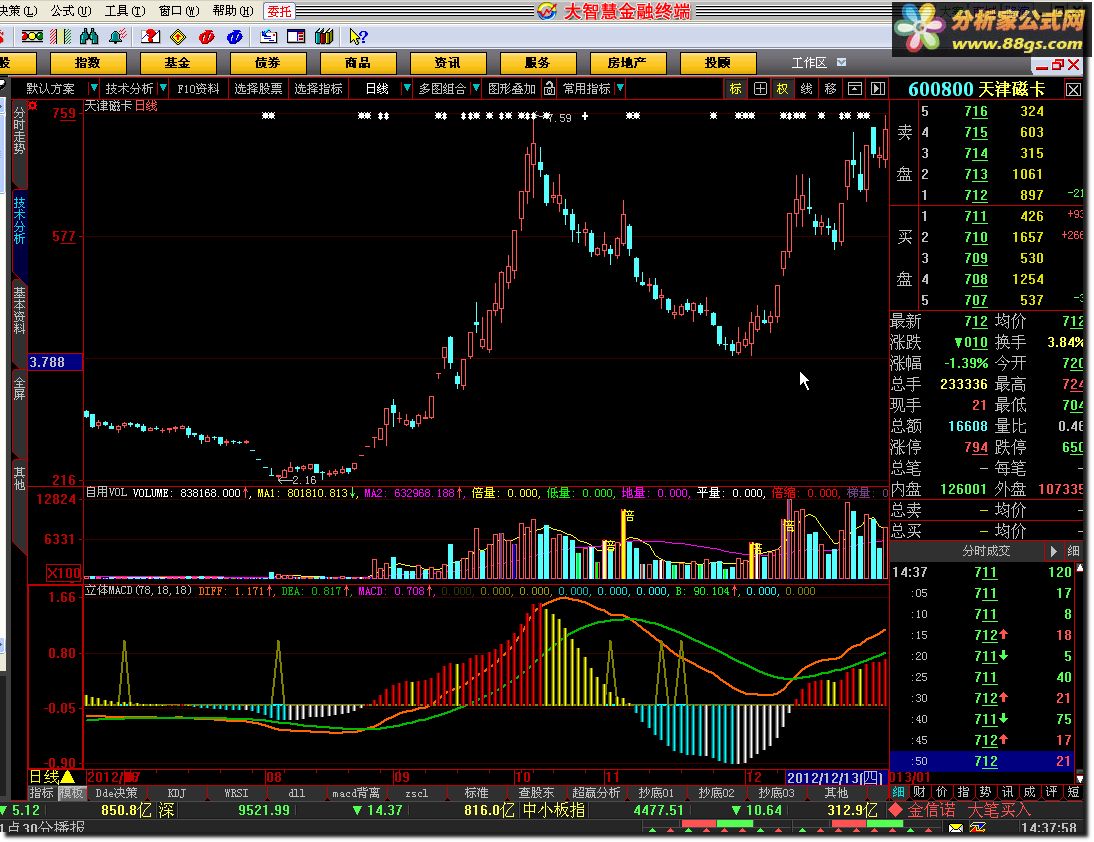The height and width of the screenshot is (842, 1094).
Task: Switch to Dde决策 indicator tab
Action: (117, 793)
